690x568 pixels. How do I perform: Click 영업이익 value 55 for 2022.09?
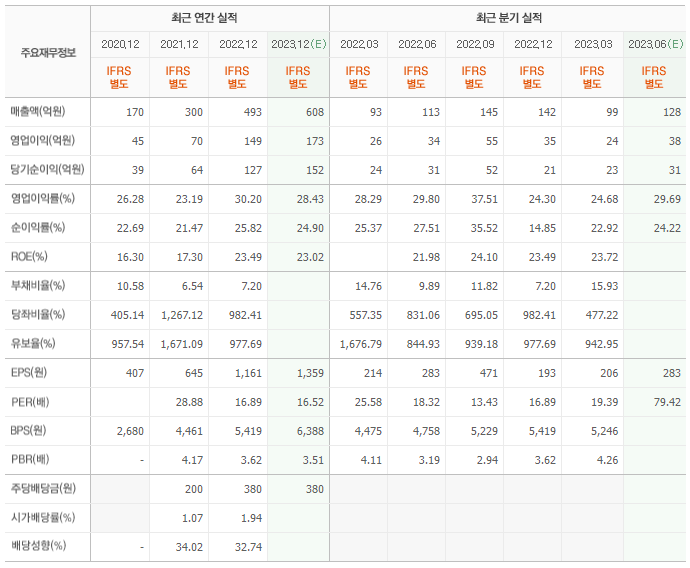coord(492,141)
